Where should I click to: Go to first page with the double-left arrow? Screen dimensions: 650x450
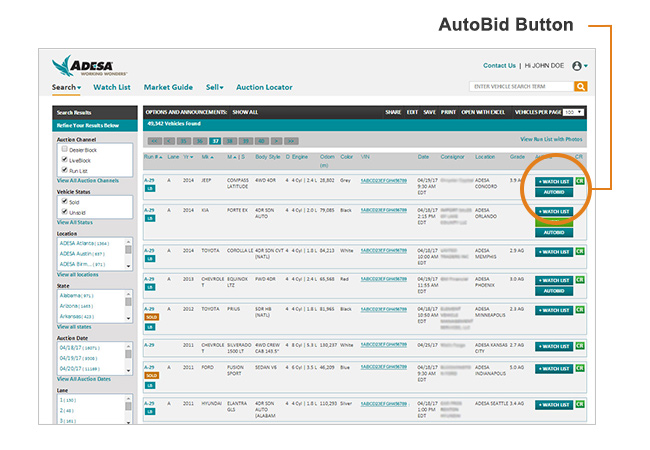pyautogui.click(x=154, y=141)
